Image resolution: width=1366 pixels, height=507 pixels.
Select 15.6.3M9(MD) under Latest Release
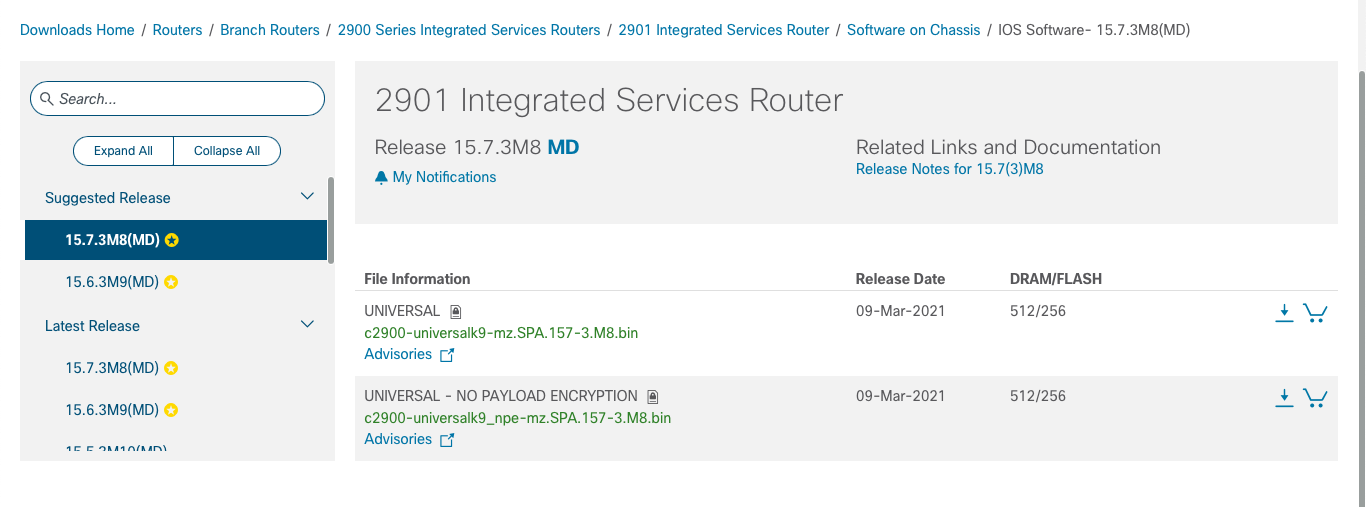coord(112,410)
